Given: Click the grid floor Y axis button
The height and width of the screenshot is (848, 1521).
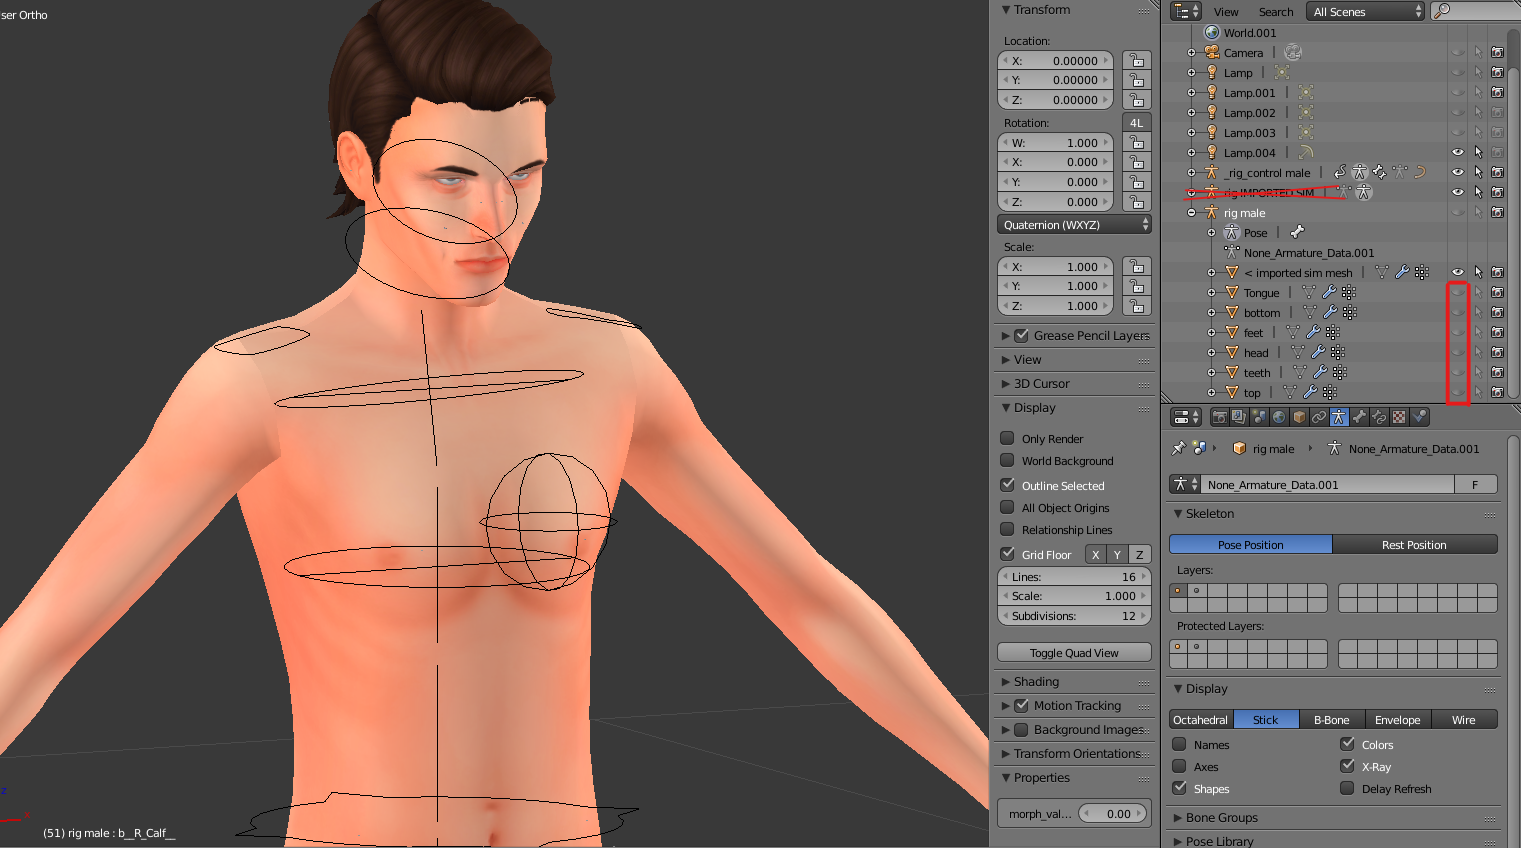Looking at the screenshot, I should click(x=1118, y=554).
